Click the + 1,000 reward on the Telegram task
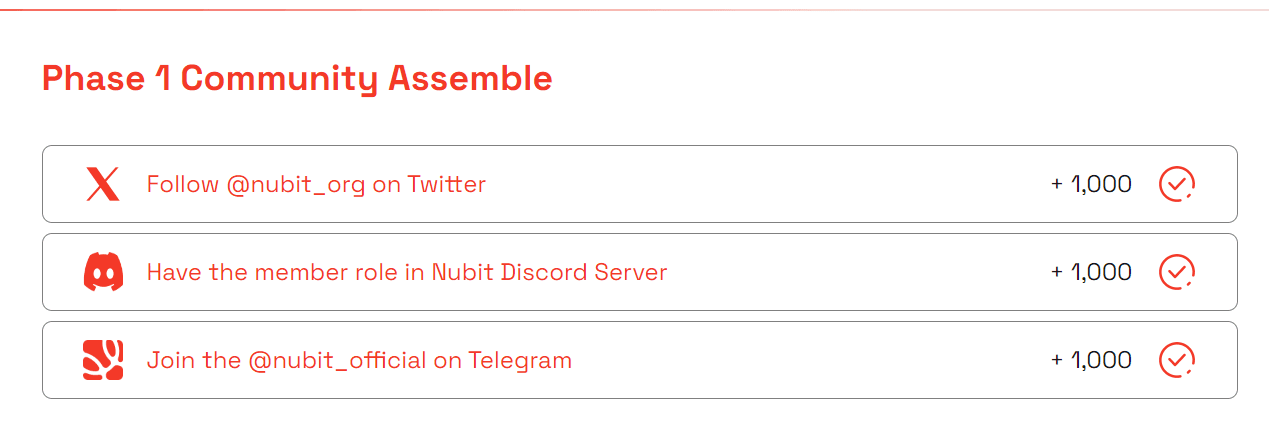This screenshot has height=448, width=1269. [1091, 360]
